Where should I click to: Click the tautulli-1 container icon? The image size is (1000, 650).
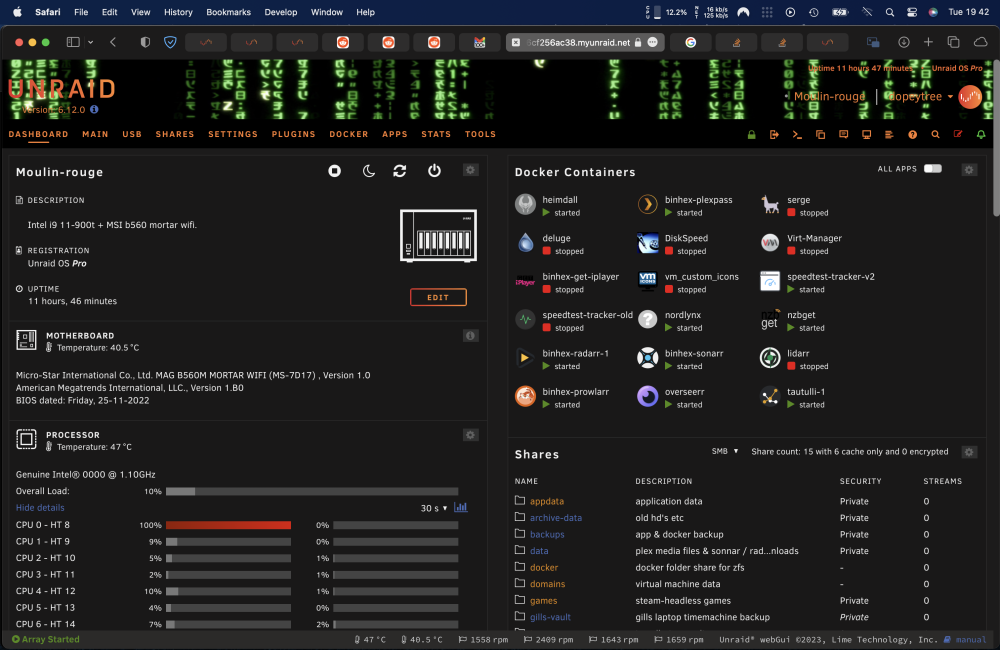(770, 396)
